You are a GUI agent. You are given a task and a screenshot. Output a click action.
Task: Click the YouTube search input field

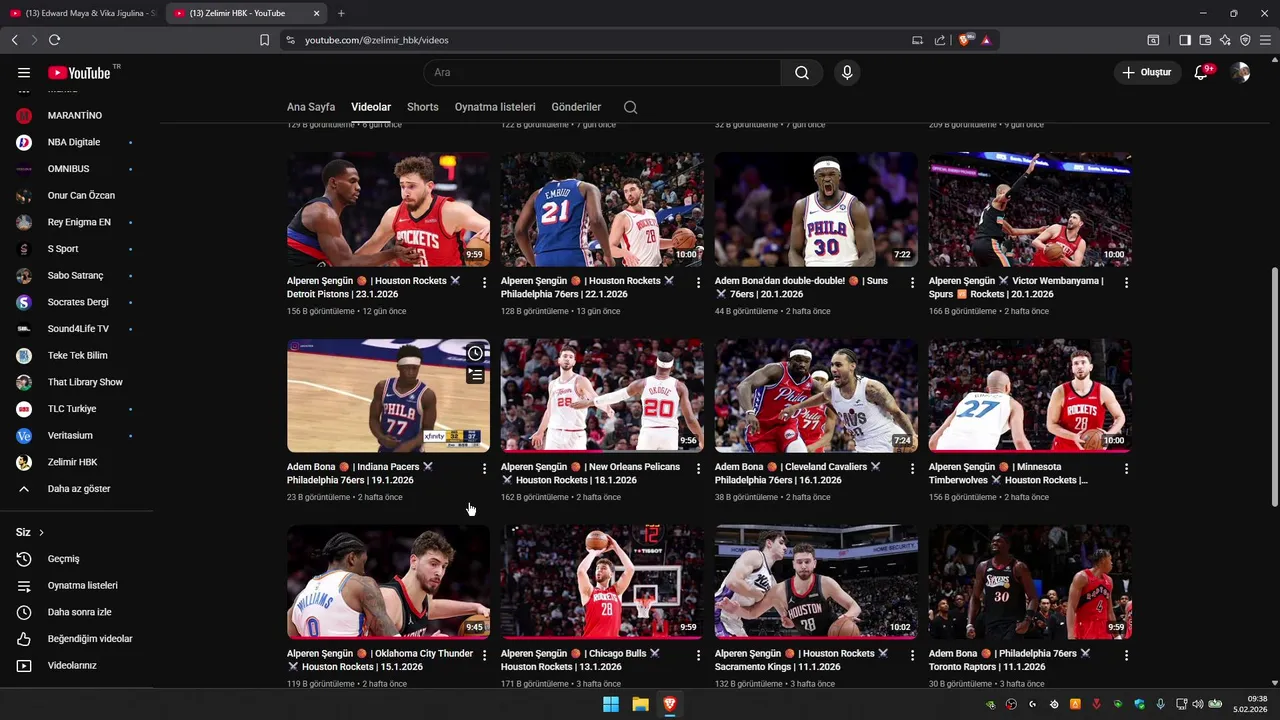[x=602, y=72]
